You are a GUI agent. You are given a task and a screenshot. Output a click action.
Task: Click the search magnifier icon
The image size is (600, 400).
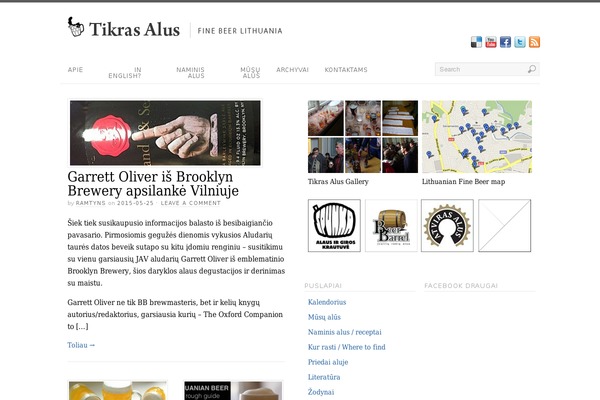(x=532, y=69)
